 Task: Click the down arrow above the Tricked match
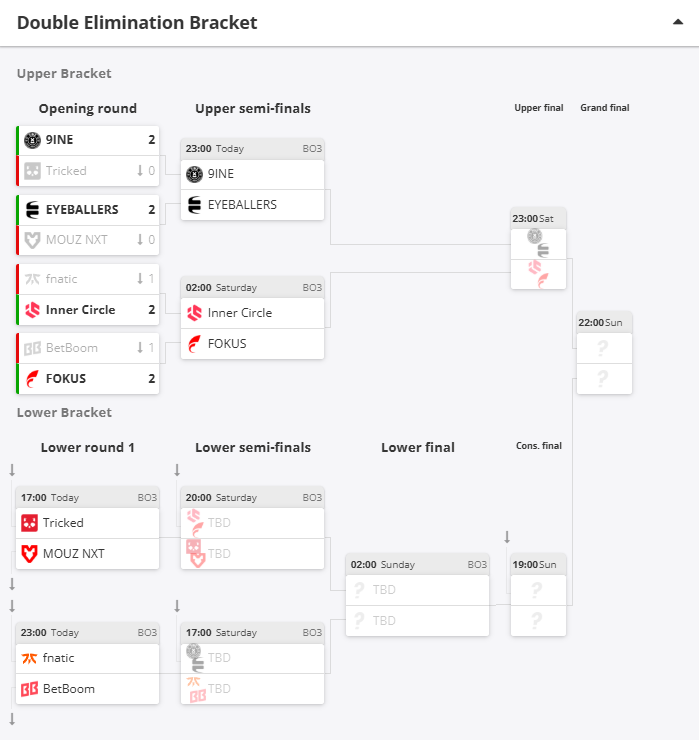coord(12,470)
